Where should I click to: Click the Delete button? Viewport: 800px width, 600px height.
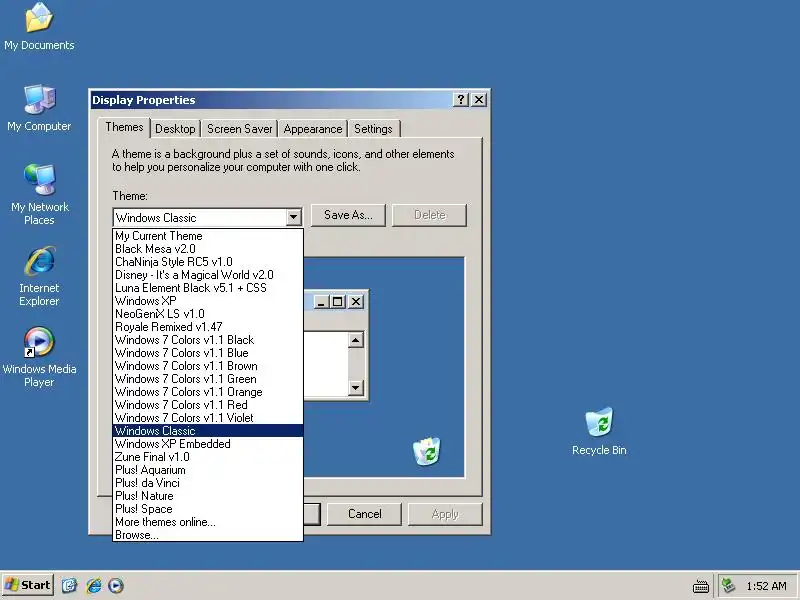point(429,215)
